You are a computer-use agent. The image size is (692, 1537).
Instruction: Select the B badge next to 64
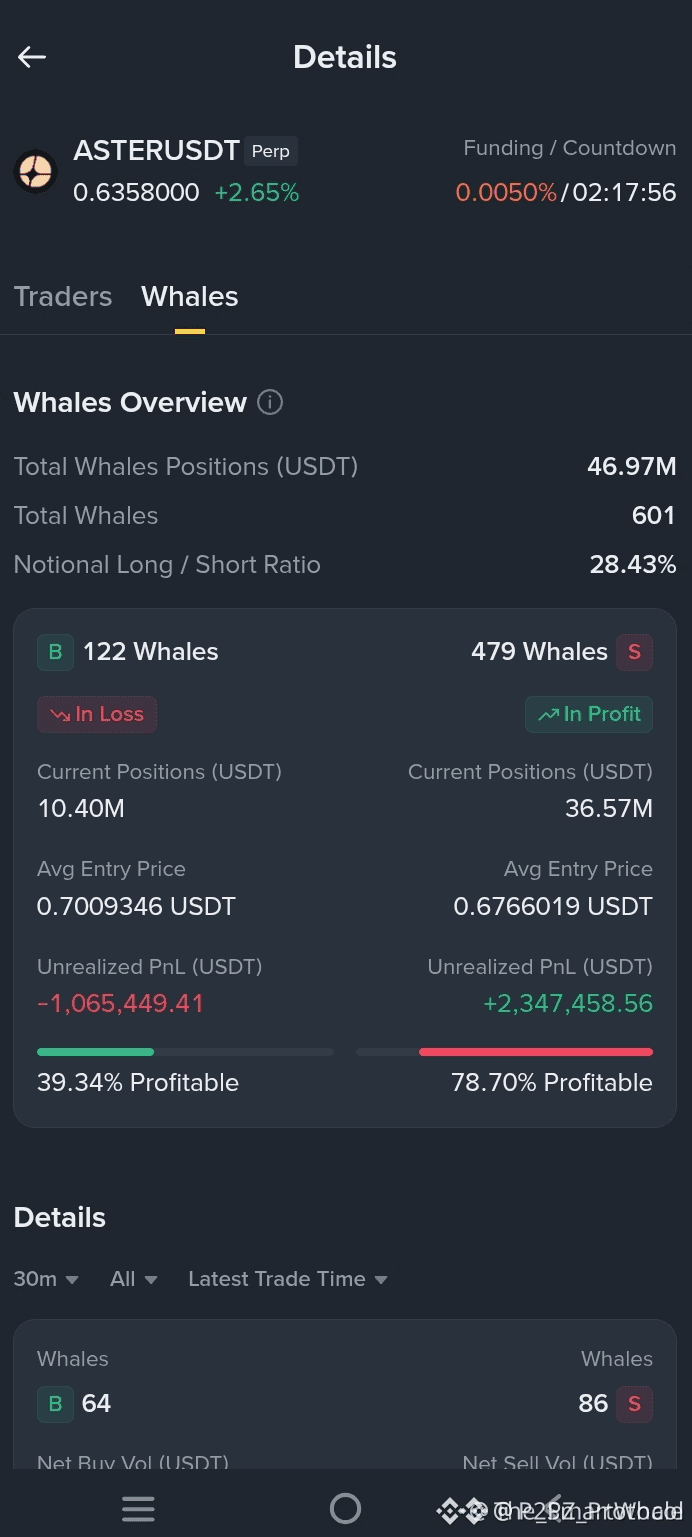click(55, 1404)
